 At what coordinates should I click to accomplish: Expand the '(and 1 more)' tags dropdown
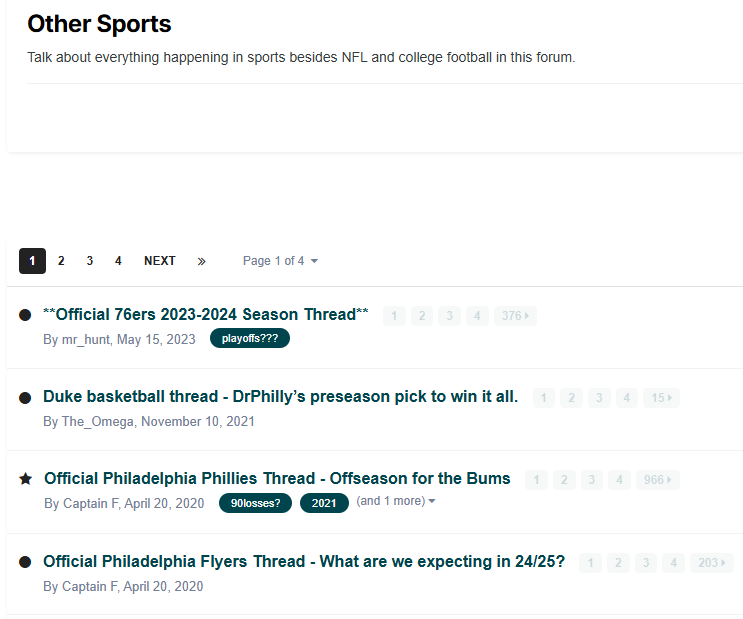click(396, 501)
